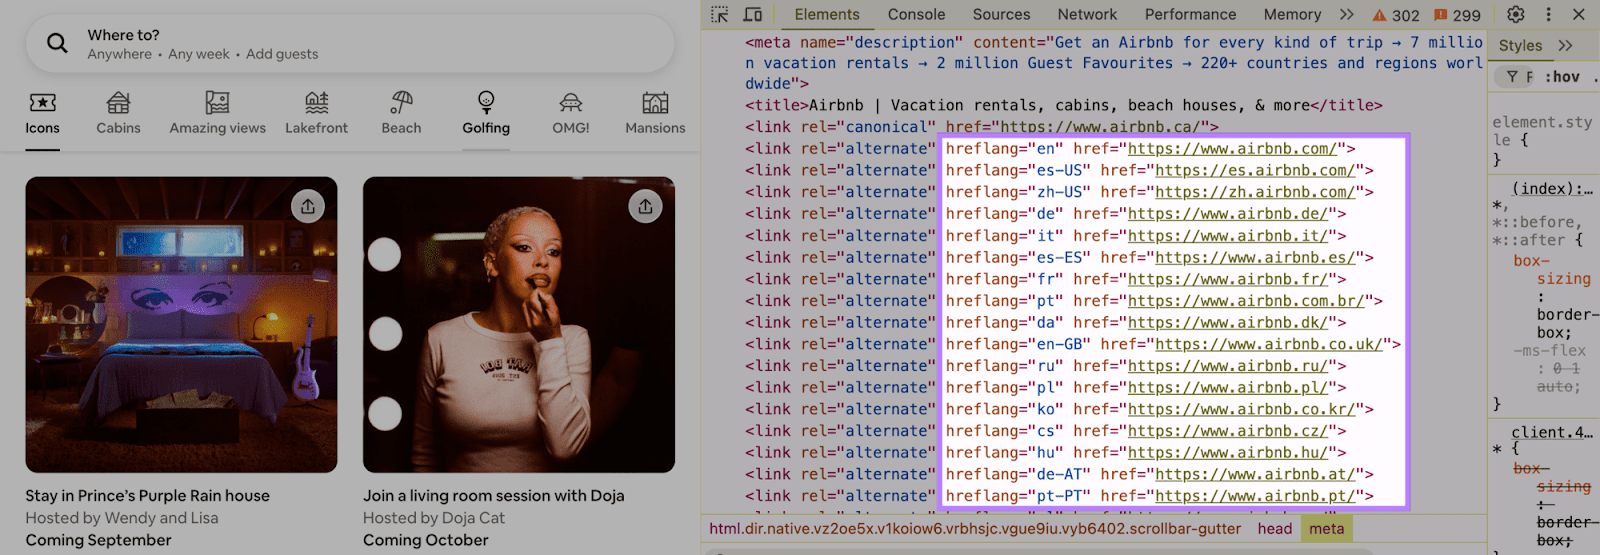
Task: Select the Beach category icon
Action: click(401, 102)
